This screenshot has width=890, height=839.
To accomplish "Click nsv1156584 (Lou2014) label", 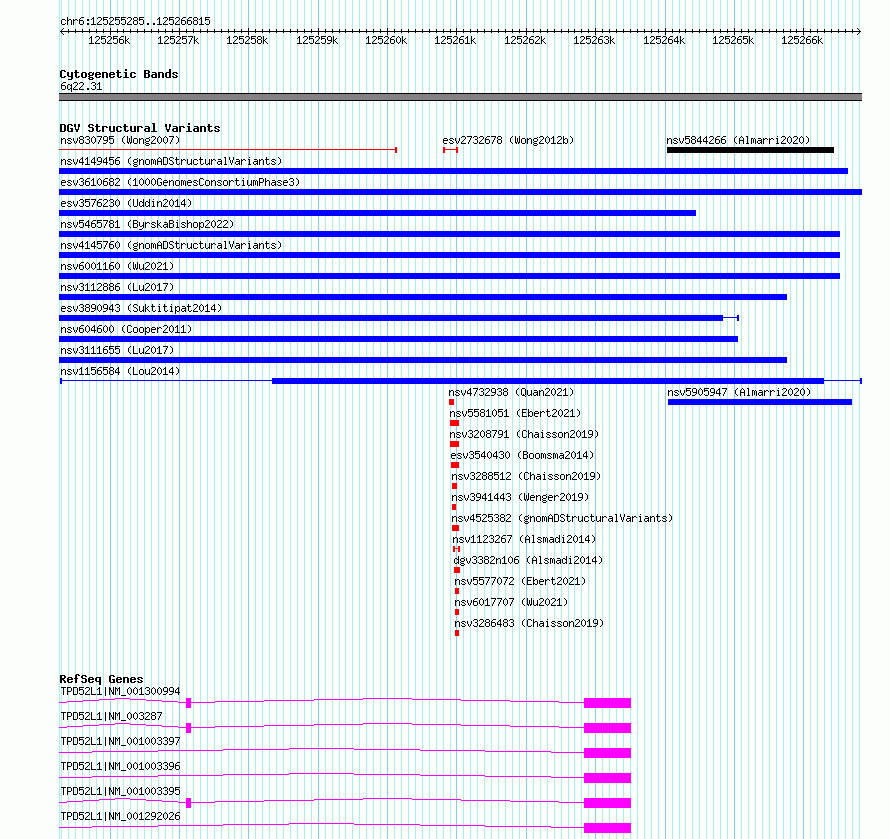I will [x=120, y=371].
